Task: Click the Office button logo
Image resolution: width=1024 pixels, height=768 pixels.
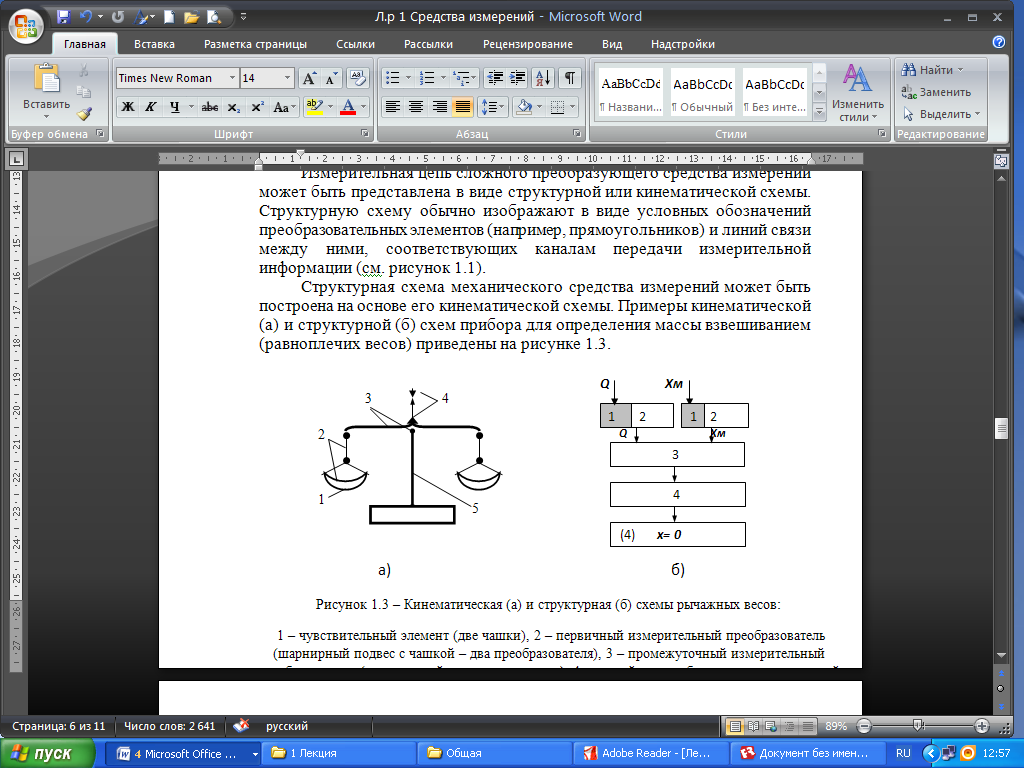Action: (x=26, y=27)
